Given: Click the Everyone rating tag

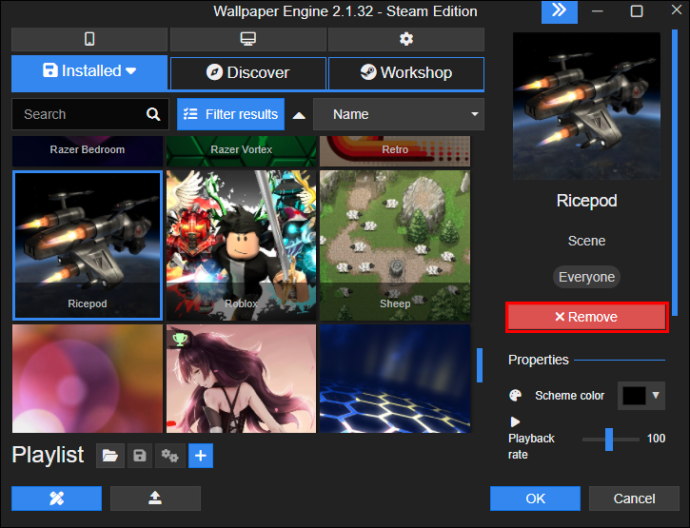Looking at the screenshot, I should (x=587, y=277).
